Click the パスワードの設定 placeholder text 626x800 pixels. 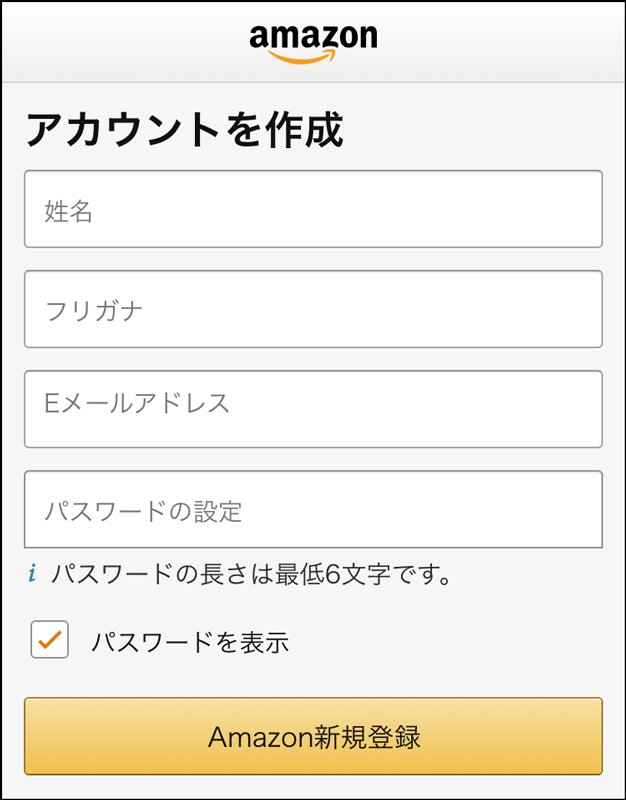click(144, 512)
